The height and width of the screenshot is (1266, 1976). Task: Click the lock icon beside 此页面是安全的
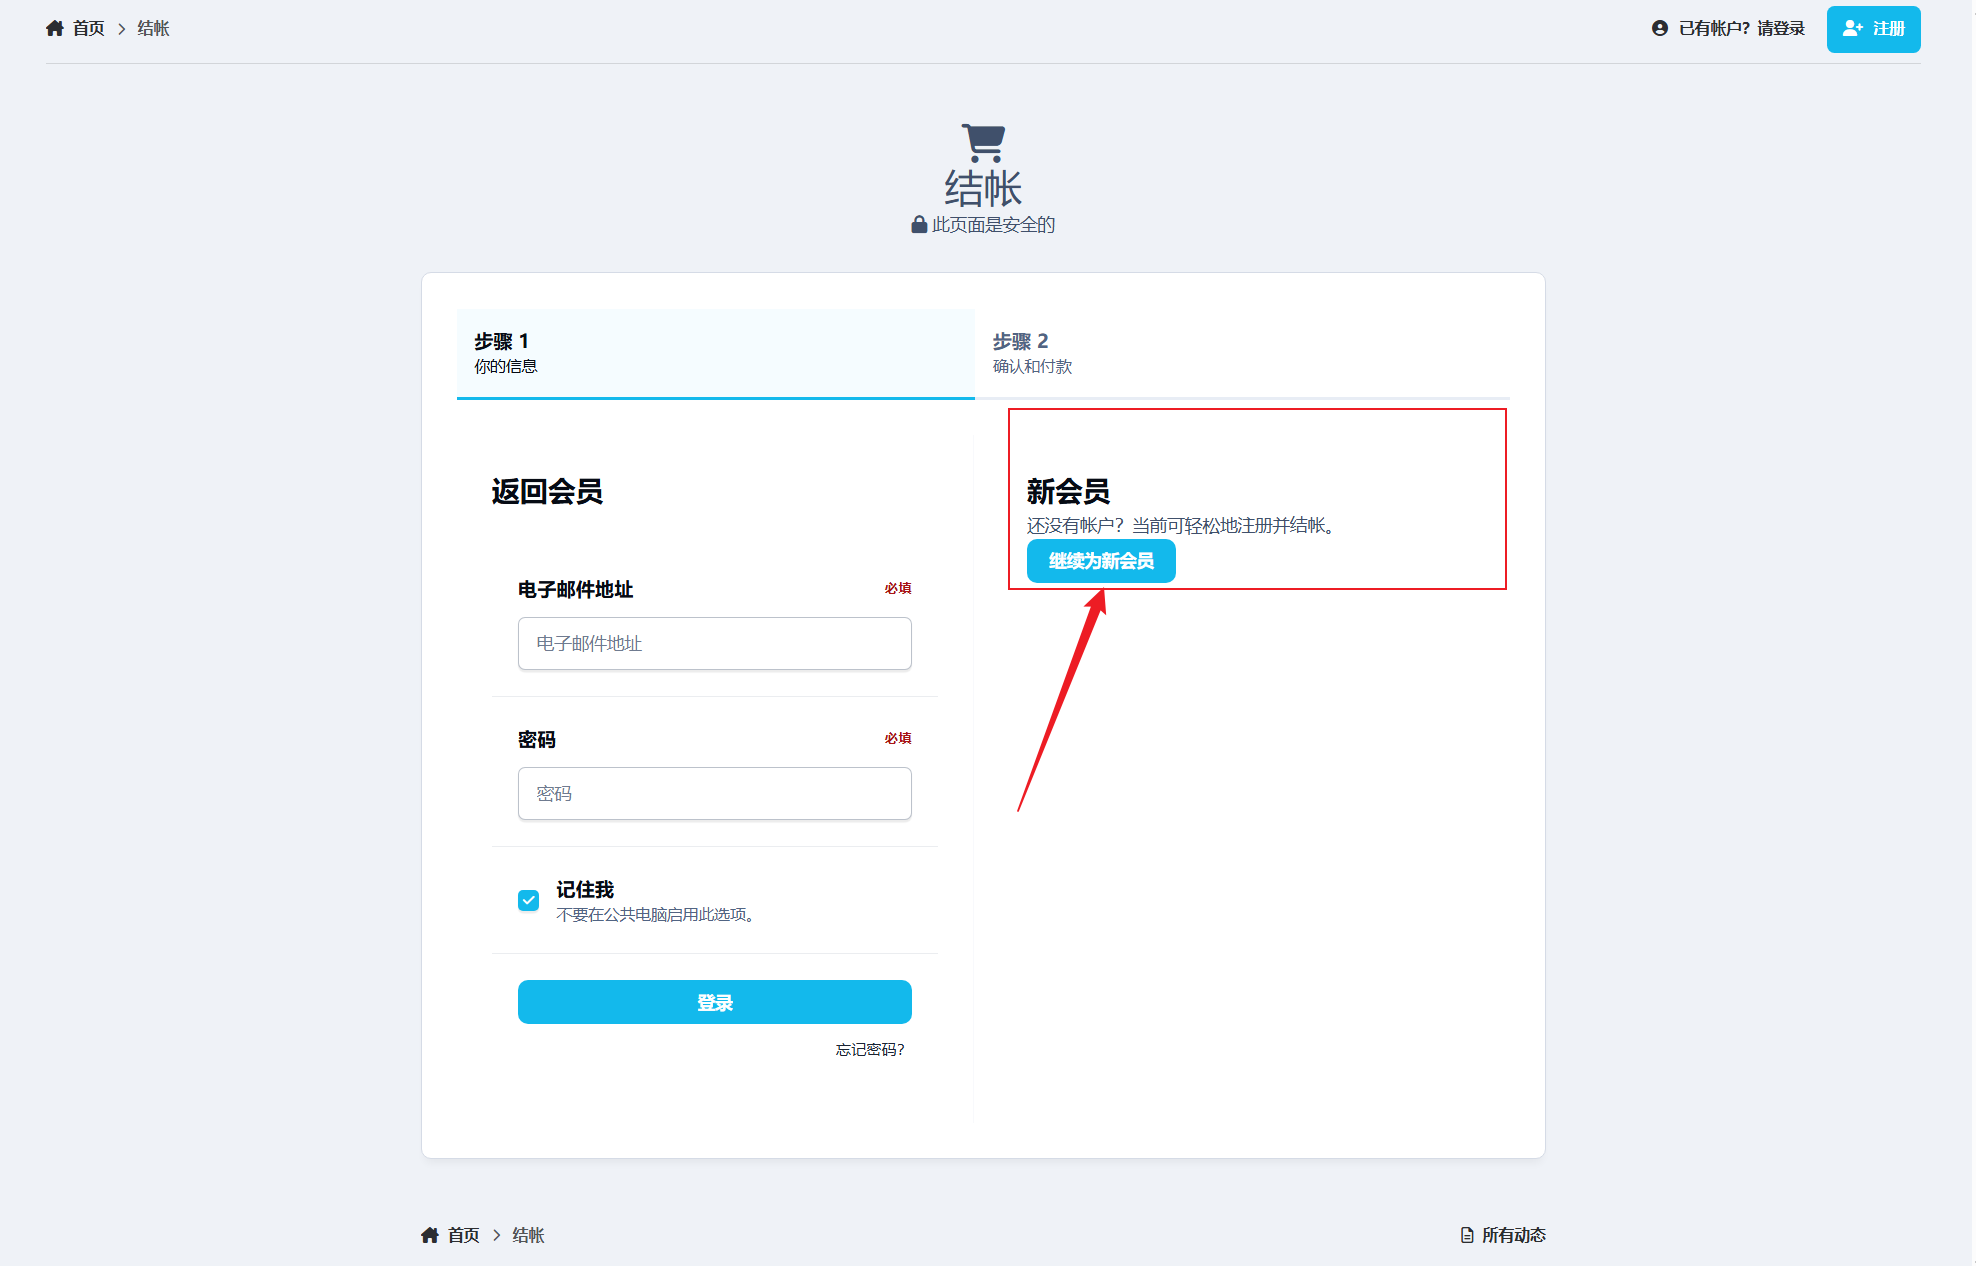[919, 225]
